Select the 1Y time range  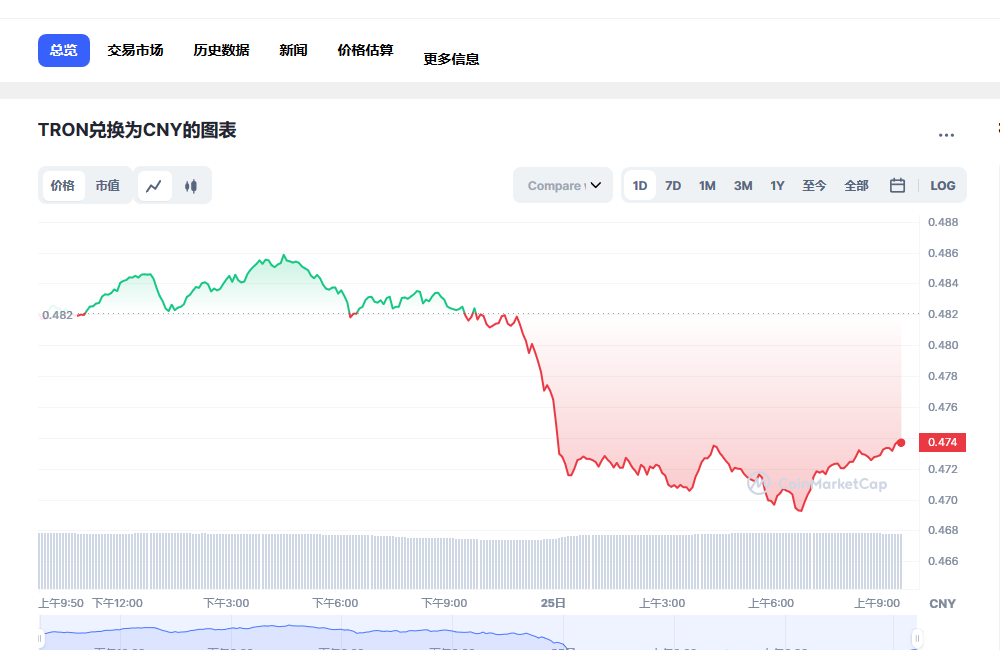[x=777, y=186]
